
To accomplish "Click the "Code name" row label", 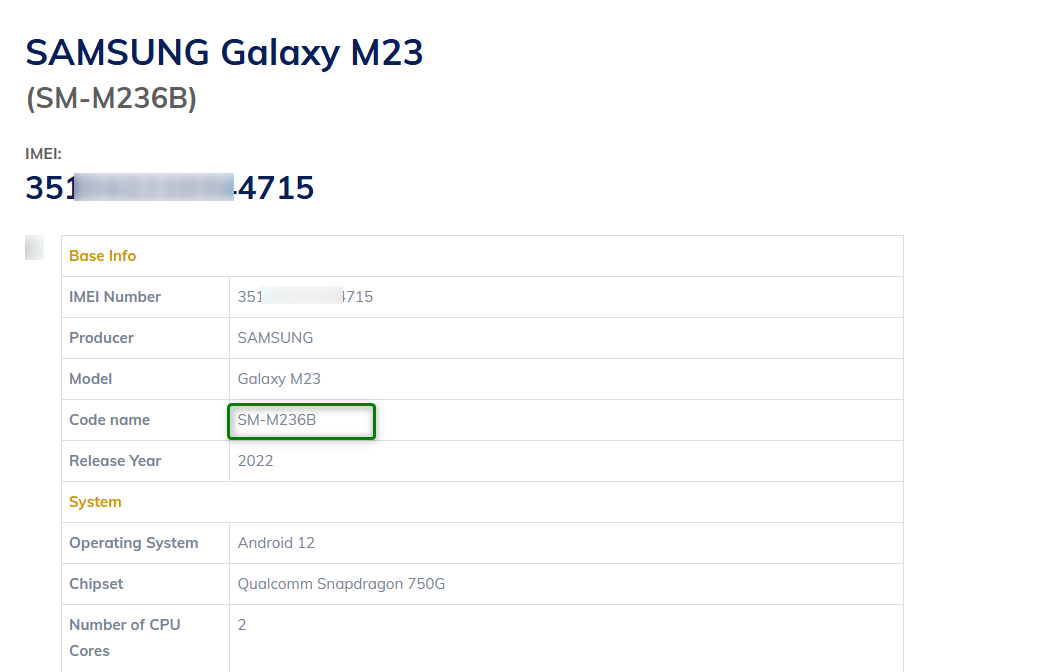I will tap(109, 420).
